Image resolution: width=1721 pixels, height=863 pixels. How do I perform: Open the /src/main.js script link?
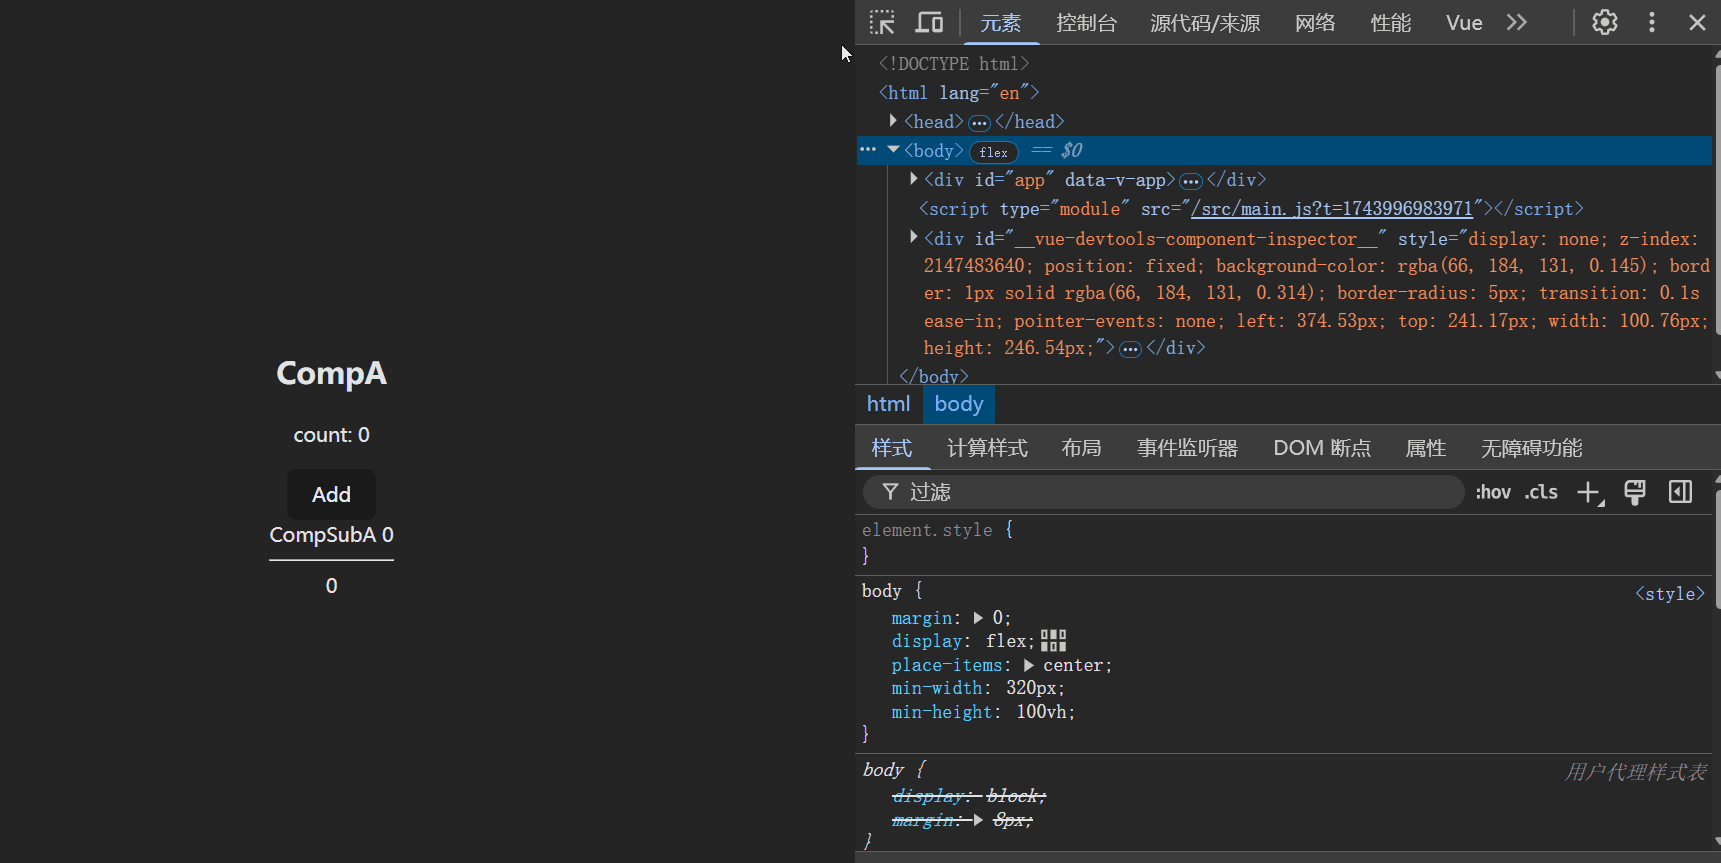pos(1331,208)
